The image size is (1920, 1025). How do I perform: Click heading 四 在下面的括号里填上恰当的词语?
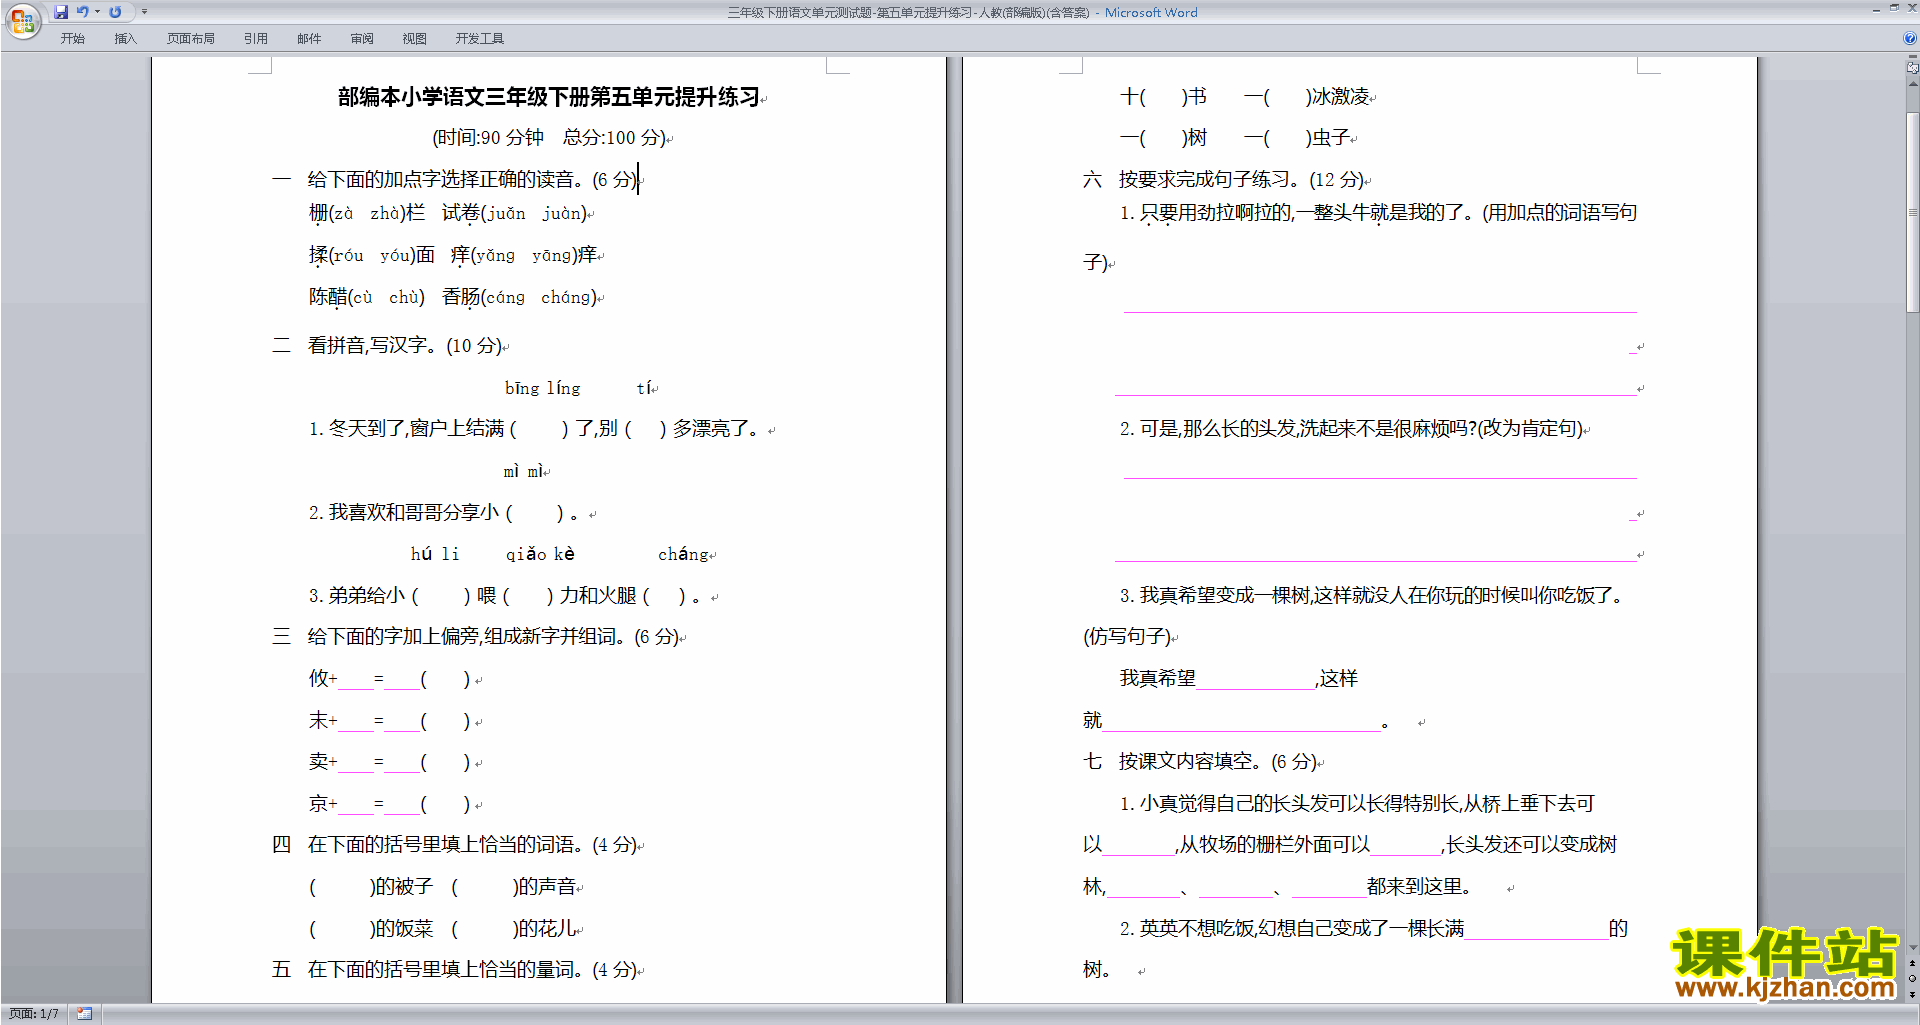pyautogui.click(x=455, y=845)
